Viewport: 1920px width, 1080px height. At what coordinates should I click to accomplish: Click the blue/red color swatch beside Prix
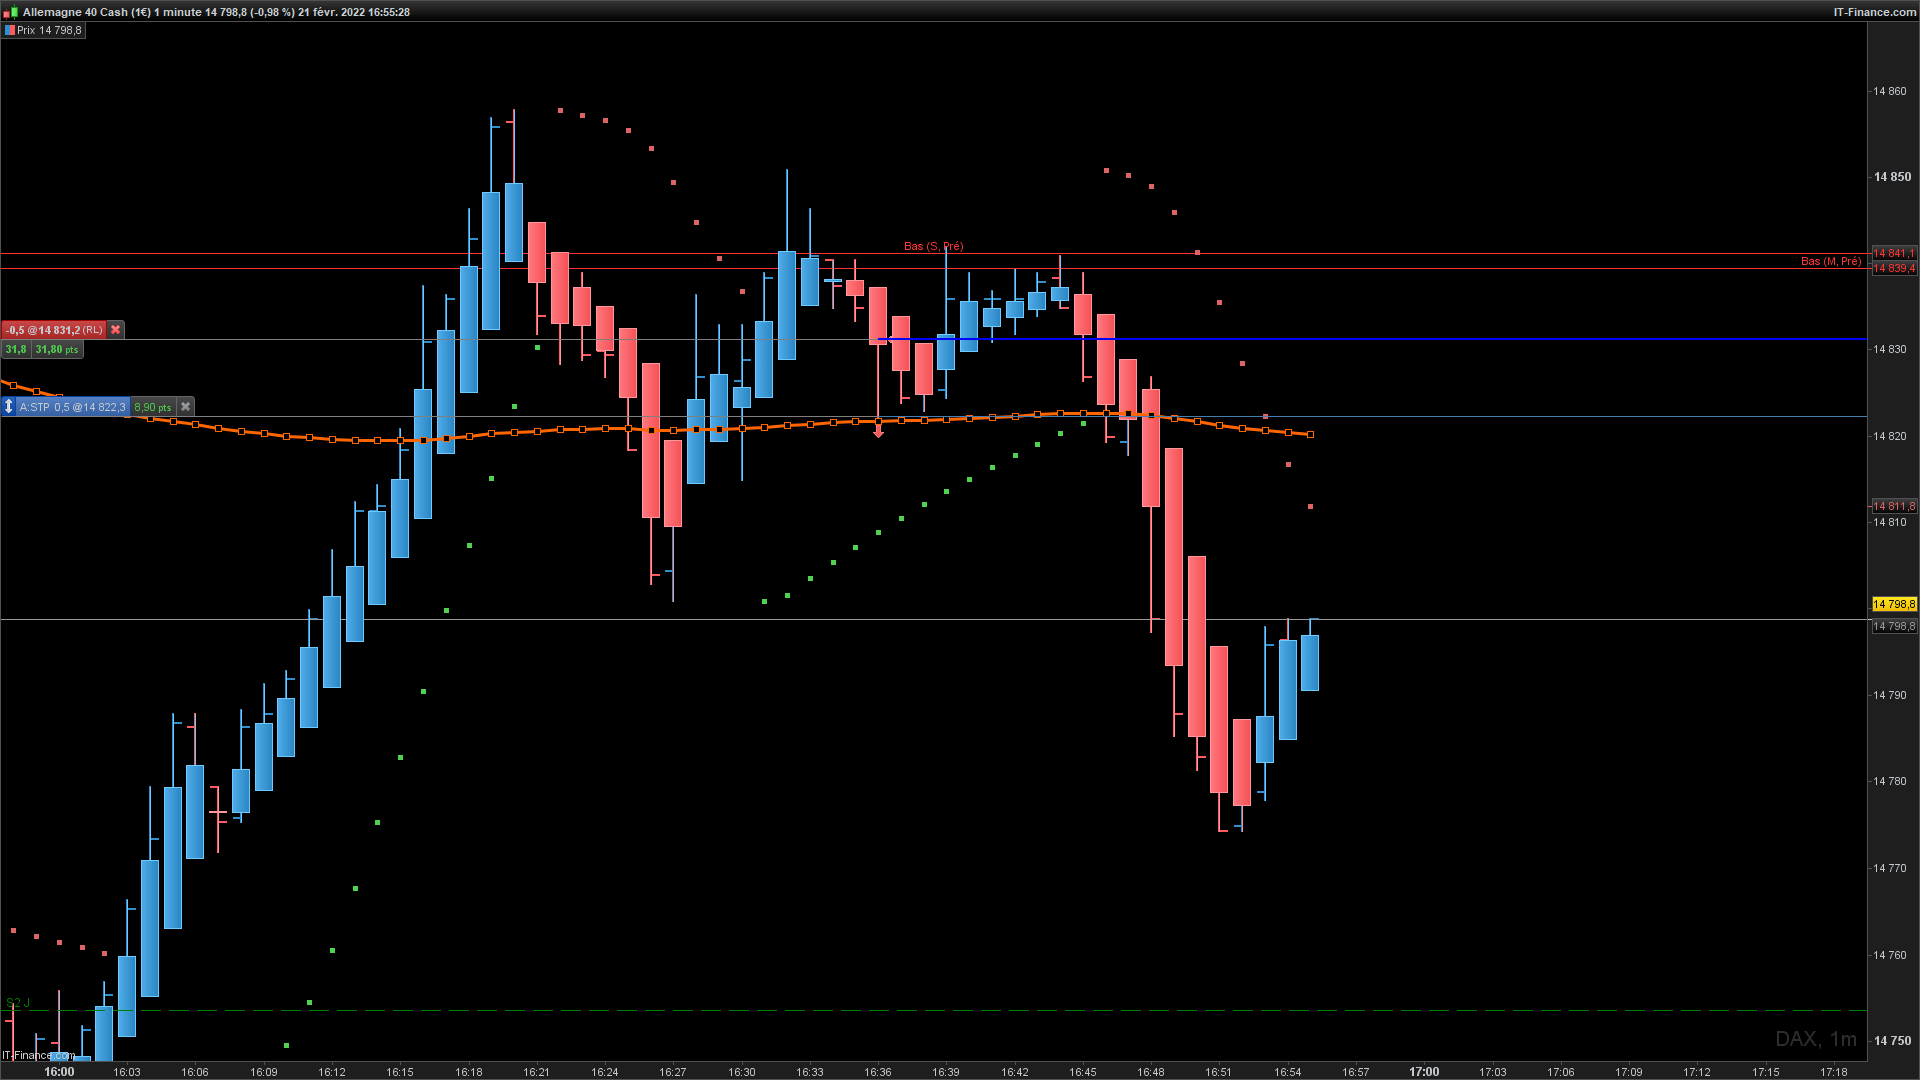pyautogui.click(x=9, y=30)
